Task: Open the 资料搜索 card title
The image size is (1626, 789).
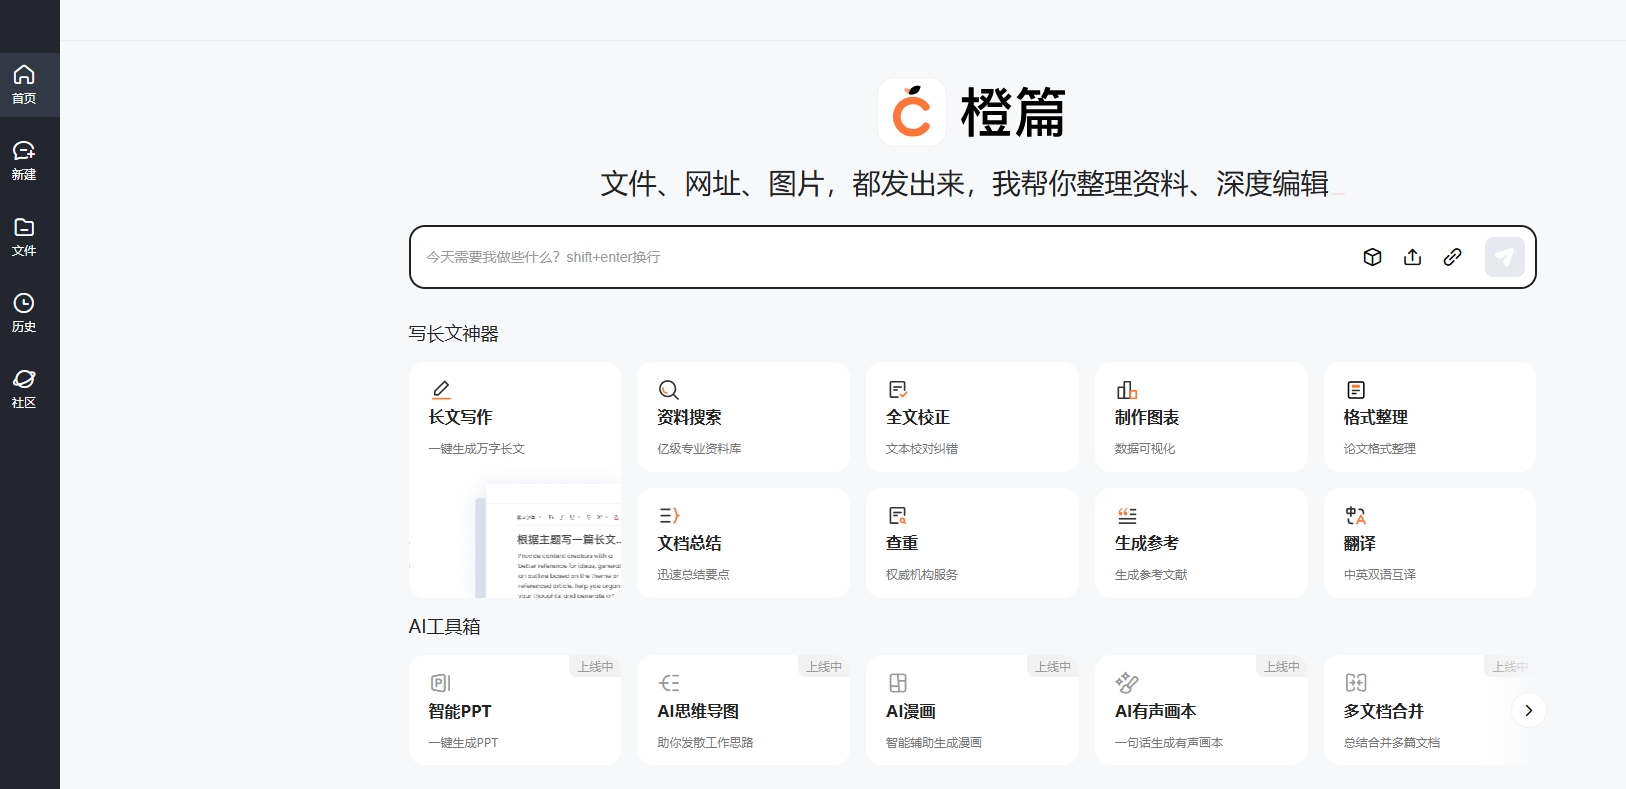Action: (689, 417)
